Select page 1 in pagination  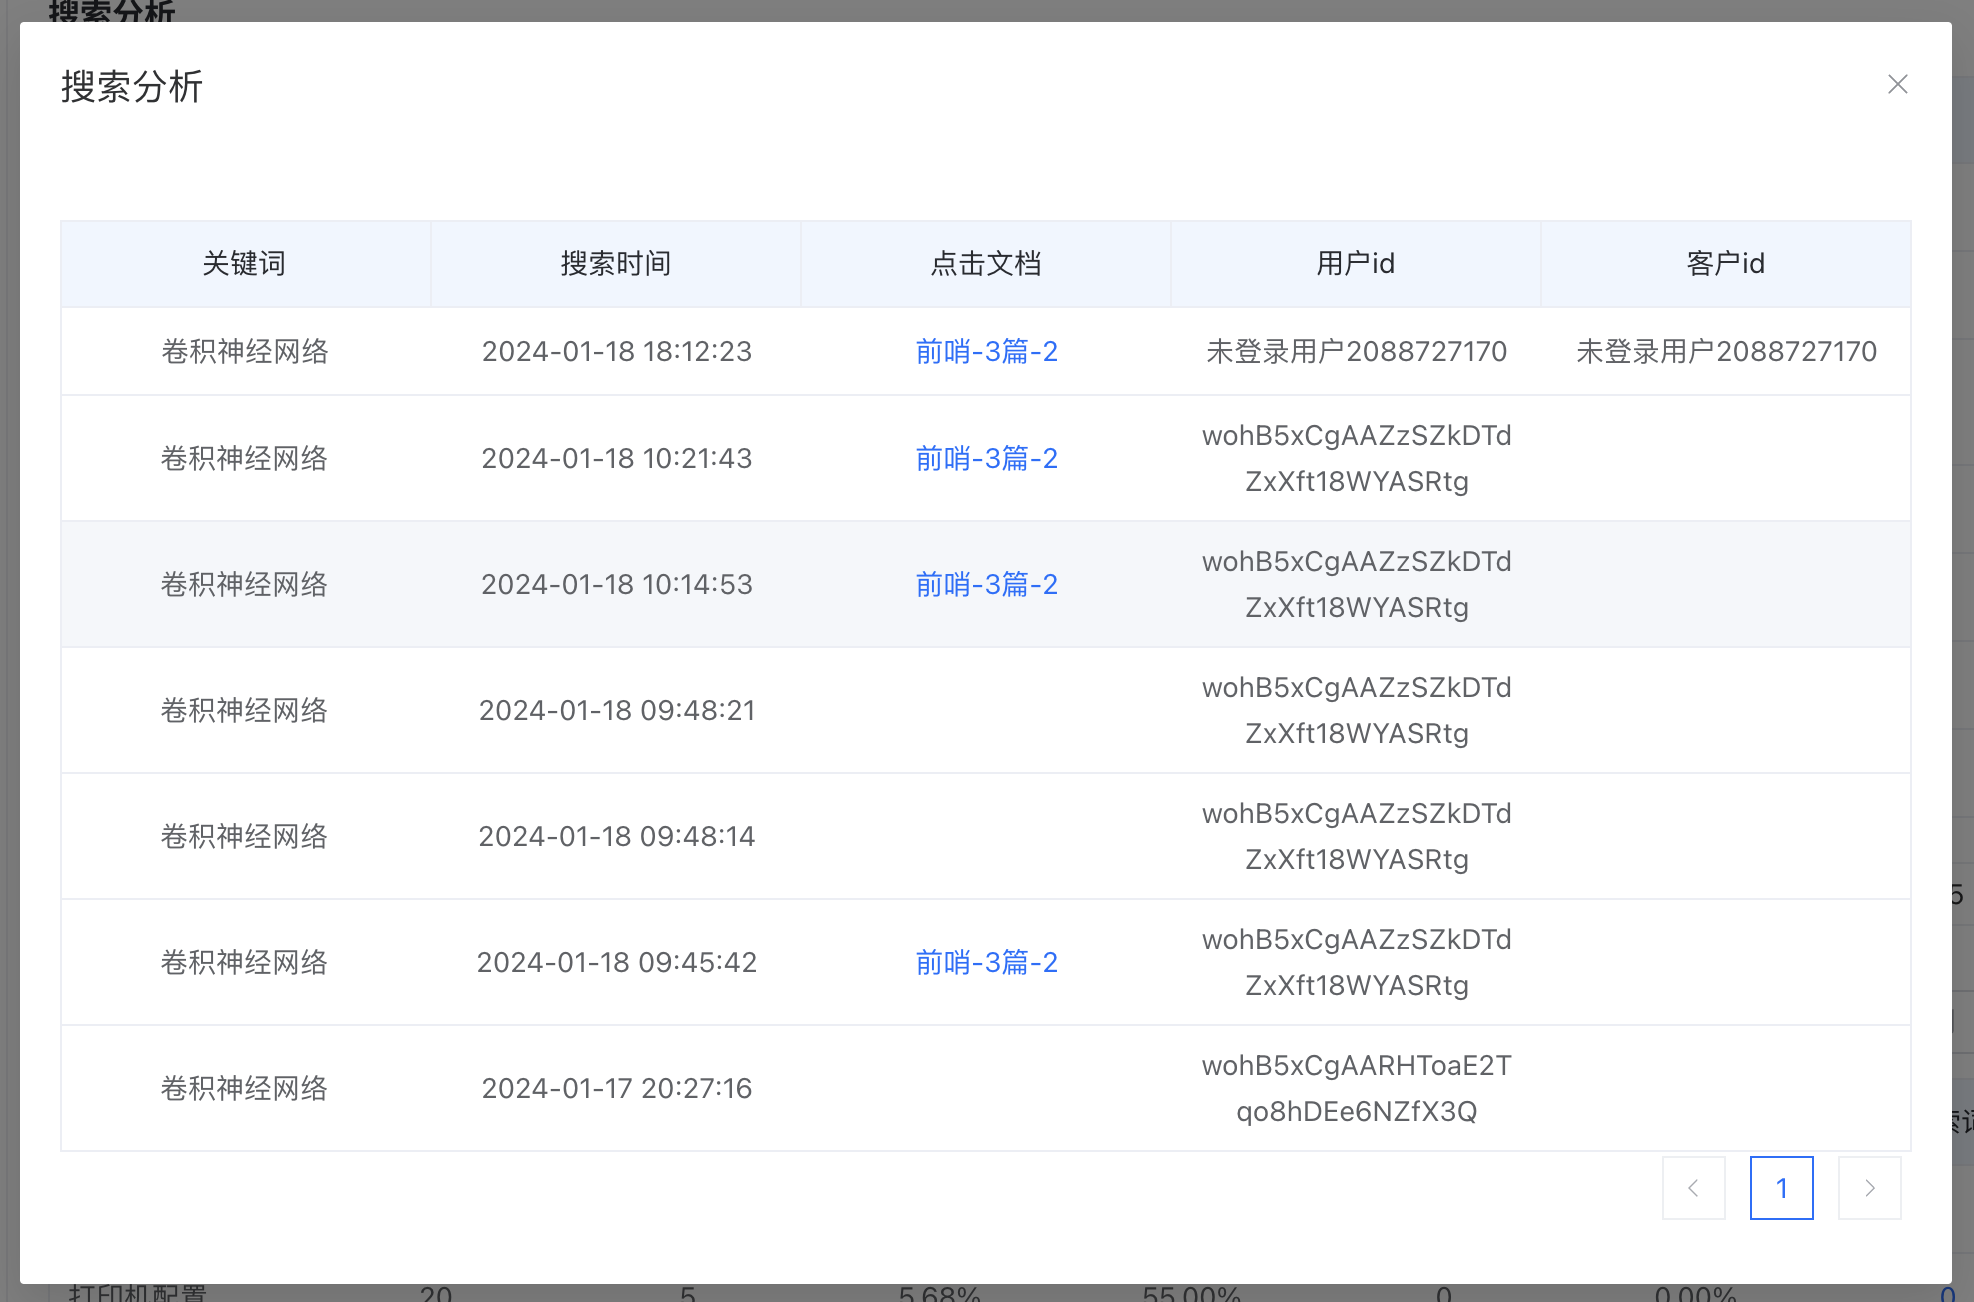pyautogui.click(x=1781, y=1188)
